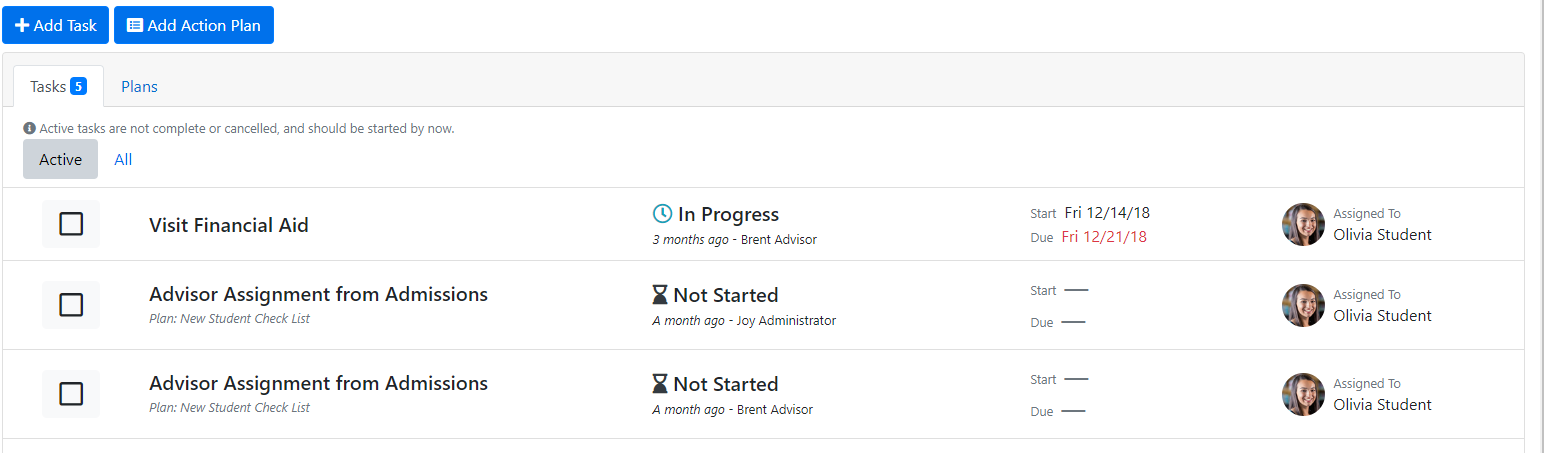The width and height of the screenshot is (1544, 453).
Task: Select the Tasks tab
Action: (58, 86)
